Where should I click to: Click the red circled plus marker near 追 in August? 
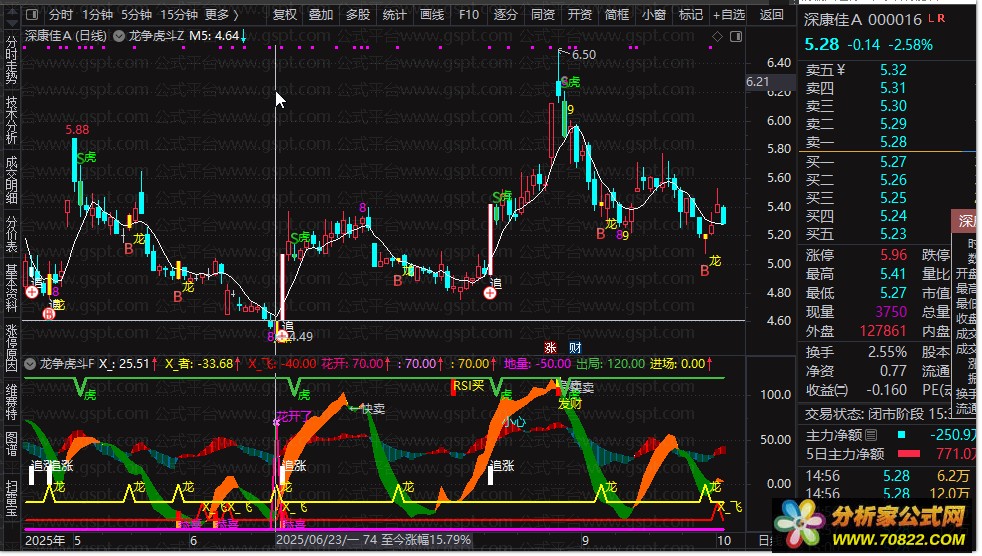tap(490, 292)
